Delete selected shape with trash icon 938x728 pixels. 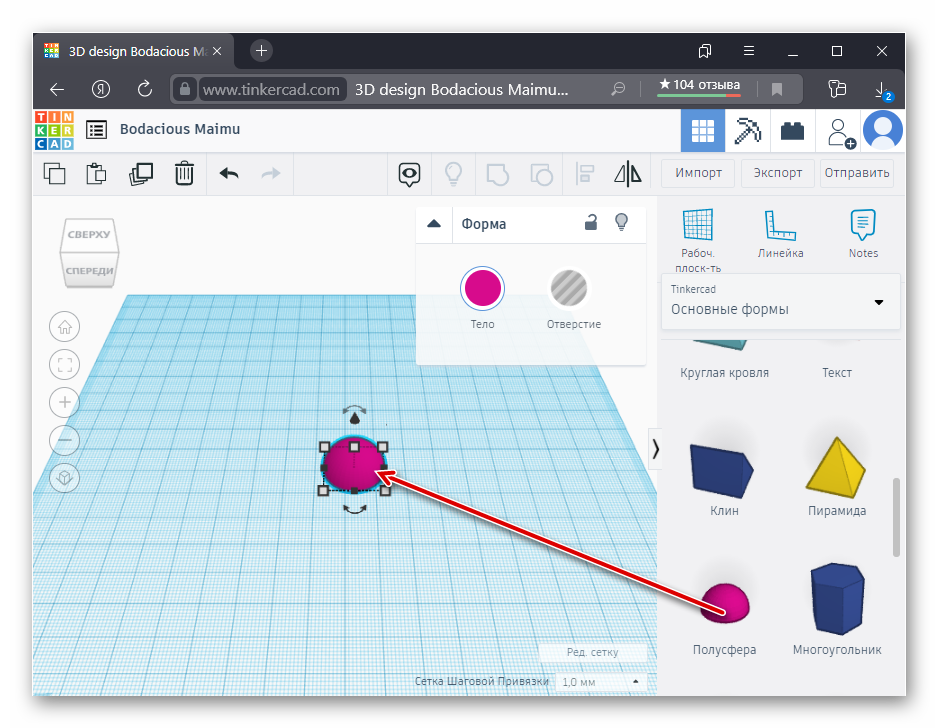coord(184,173)
